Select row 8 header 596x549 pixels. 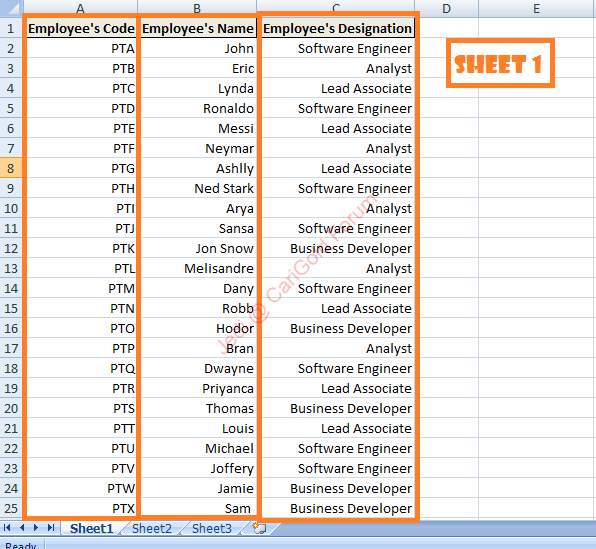pos(11,168)
